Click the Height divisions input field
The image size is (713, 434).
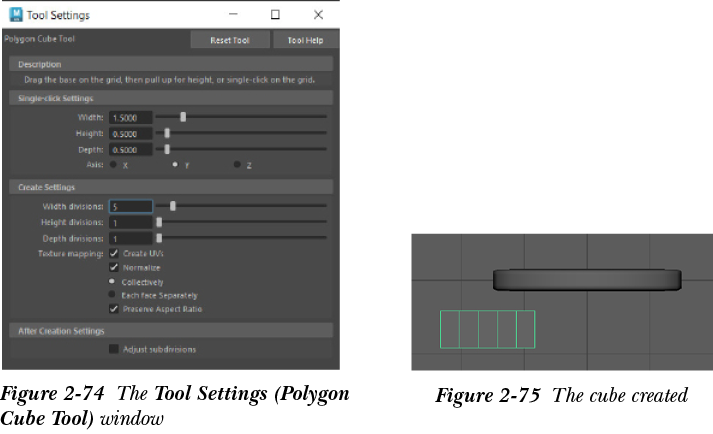pyautogui.click(x=130, y=222)
